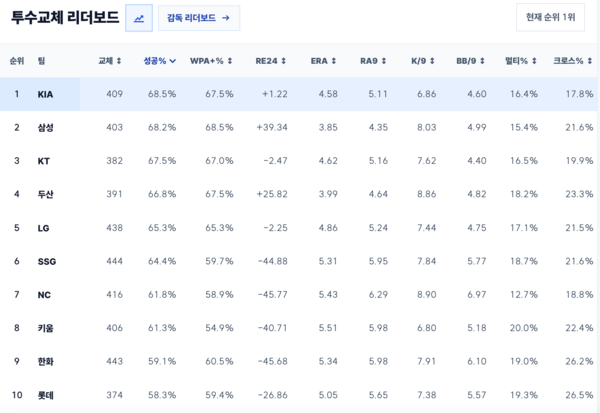Select the KIA team row
The width and height of the screenshot is (600, 413).
pyautogui.click(x=298, y=94)
